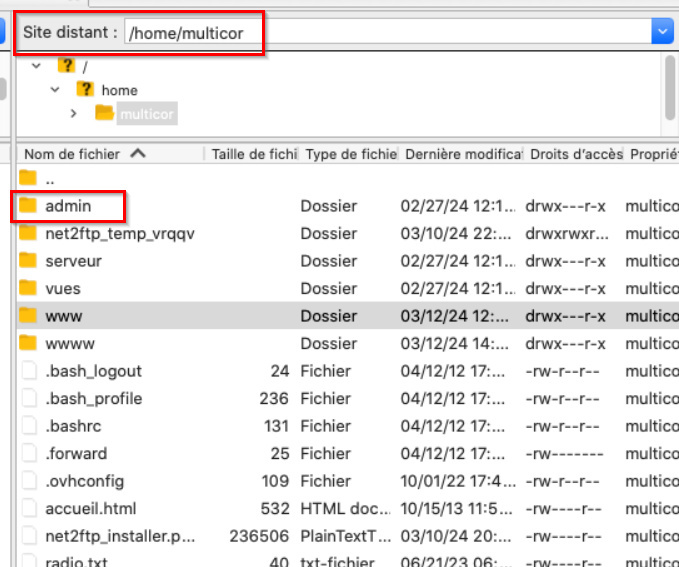Click the directory tree vertical scrollbar
This screenshot has height=567, width=679.
pyautogui.click(x=669, y=87)
